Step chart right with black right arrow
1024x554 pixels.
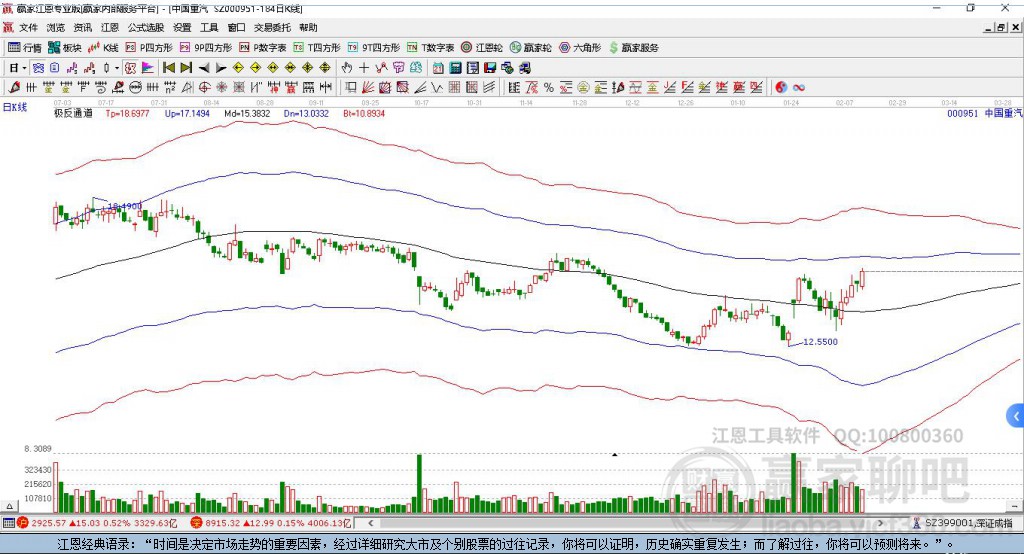pos(221,67)
